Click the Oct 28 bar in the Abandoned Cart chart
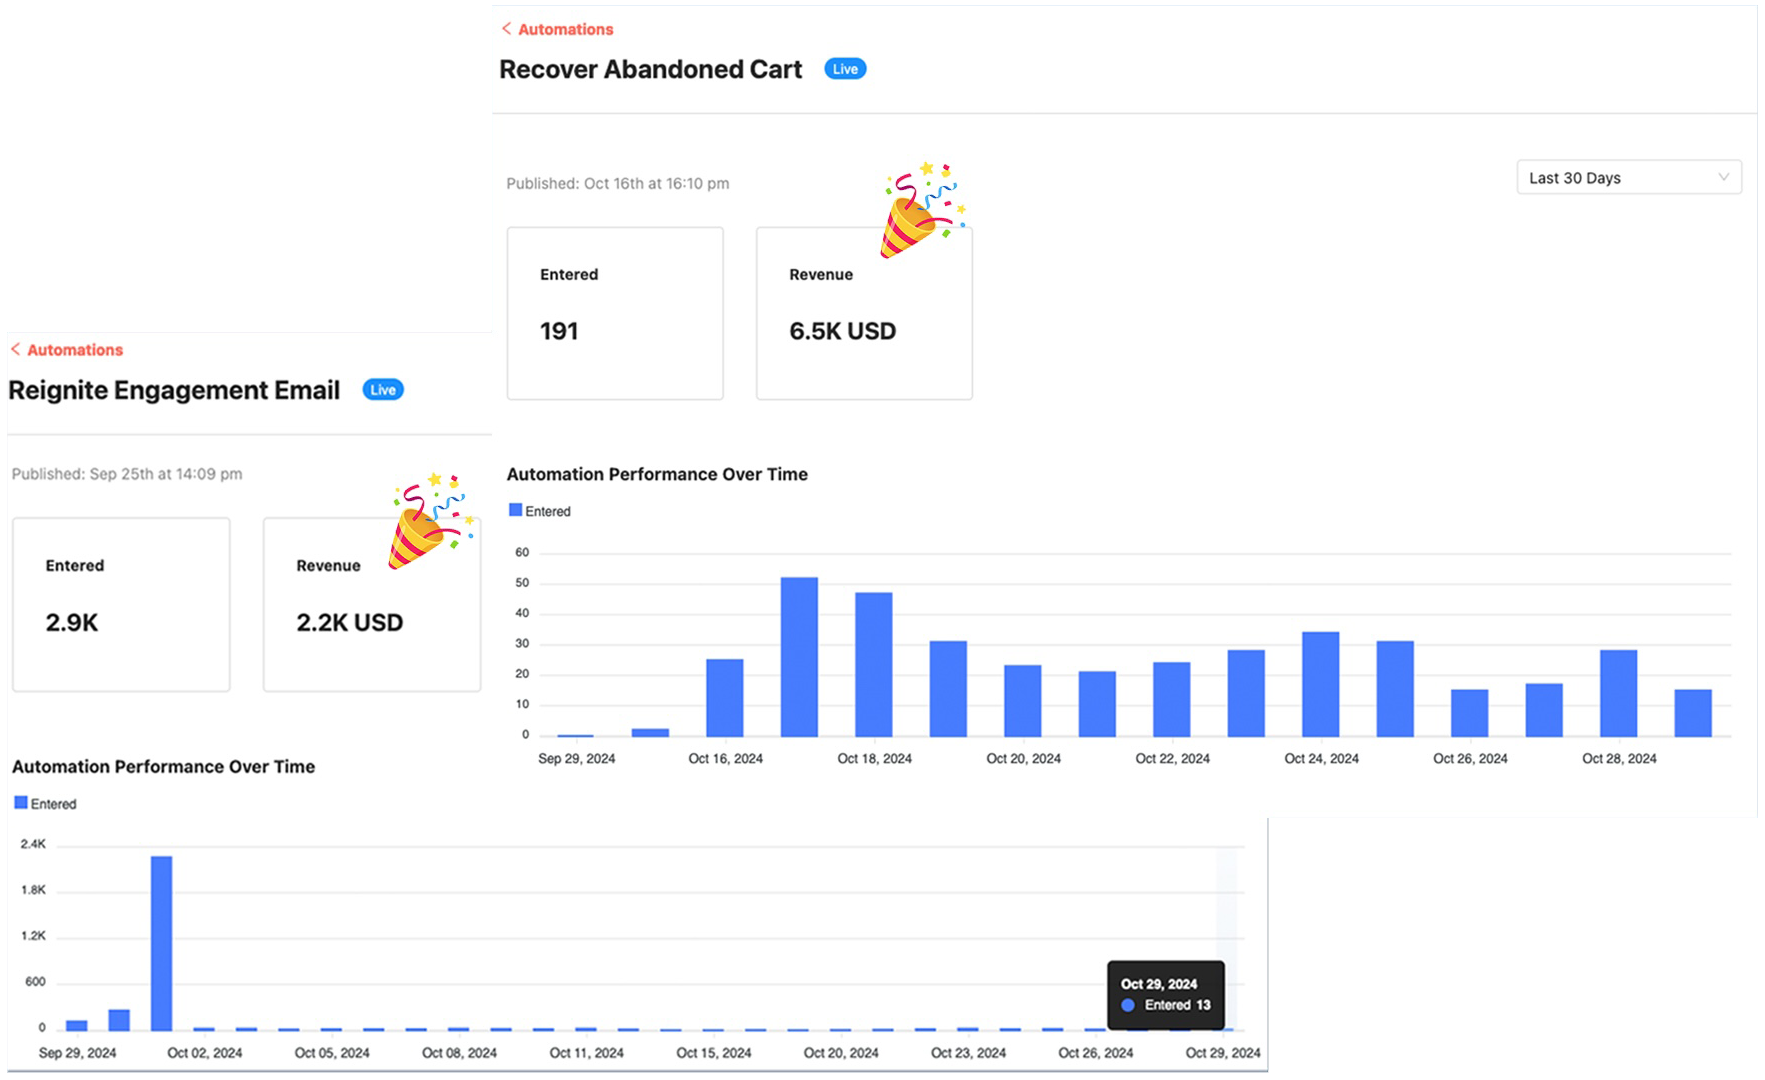The image size is (1765, 1080). [1619, 694]
